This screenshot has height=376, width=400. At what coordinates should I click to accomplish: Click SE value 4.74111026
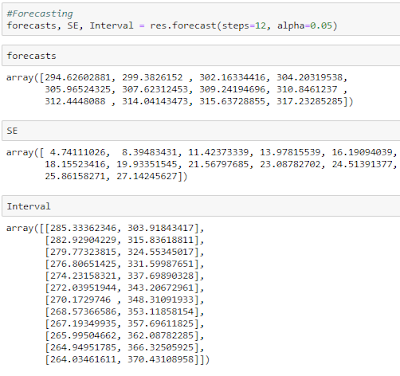point(77,152)
